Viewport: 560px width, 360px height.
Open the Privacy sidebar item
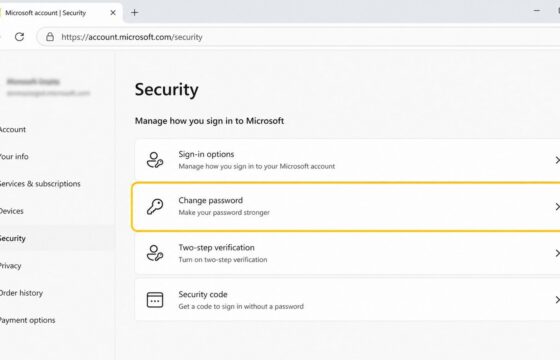coord(10,266)
